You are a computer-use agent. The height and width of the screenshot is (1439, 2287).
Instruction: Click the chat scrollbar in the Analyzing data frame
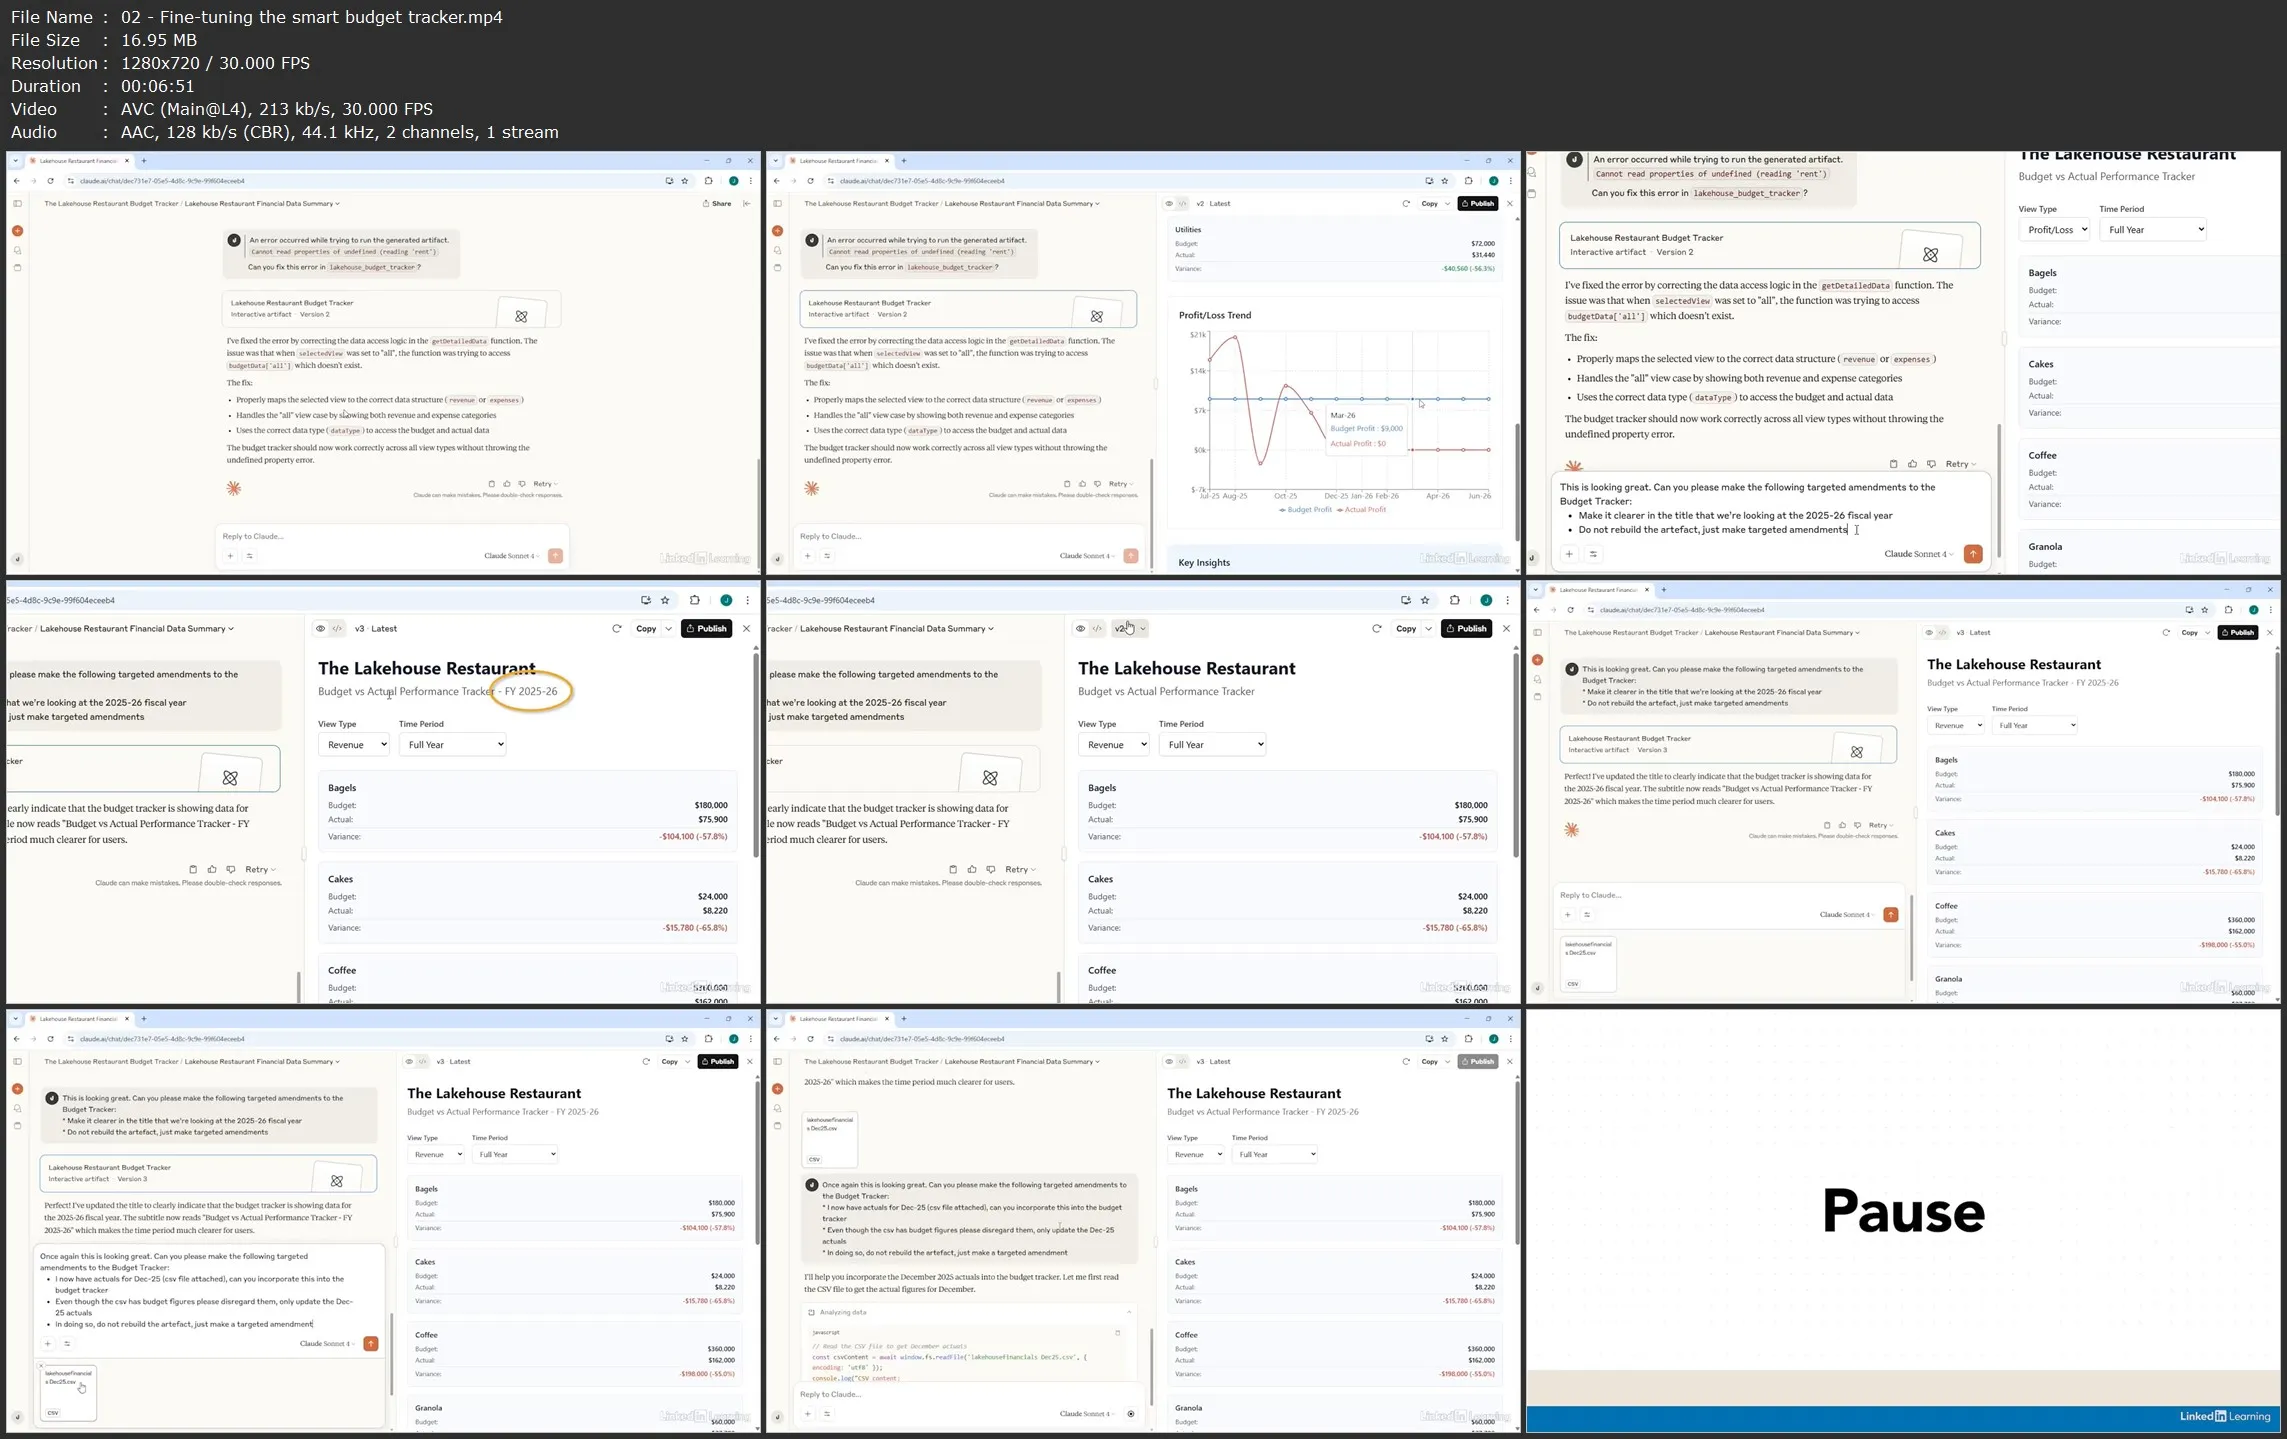pyautogui.click(x=1152, y=1365)
